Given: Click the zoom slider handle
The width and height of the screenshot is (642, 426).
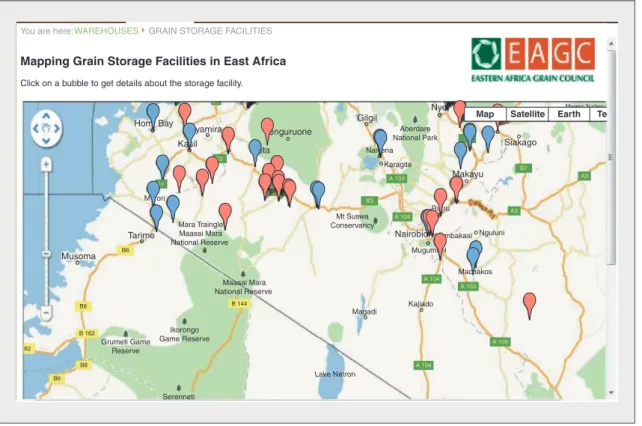Looking at the screenshot, I should [46, 254].
